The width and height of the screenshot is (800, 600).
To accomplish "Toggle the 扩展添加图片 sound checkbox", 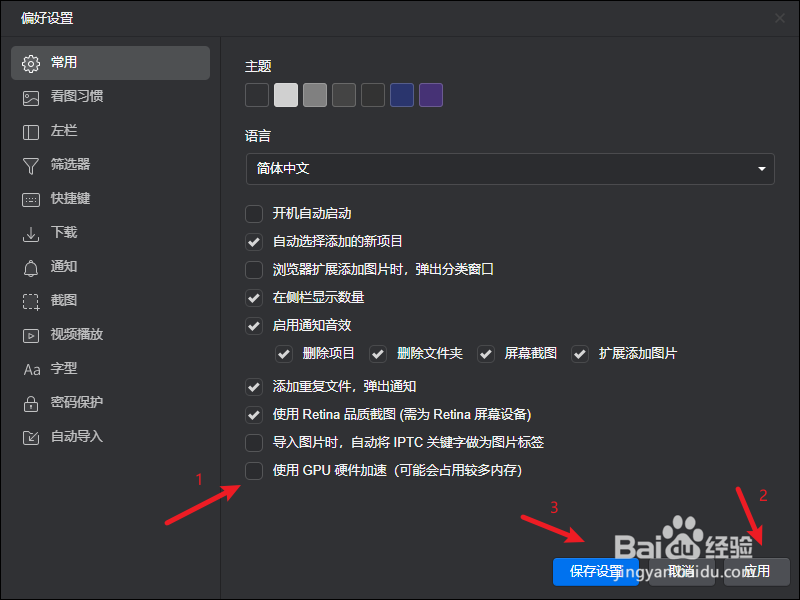I will click(580, 354).
